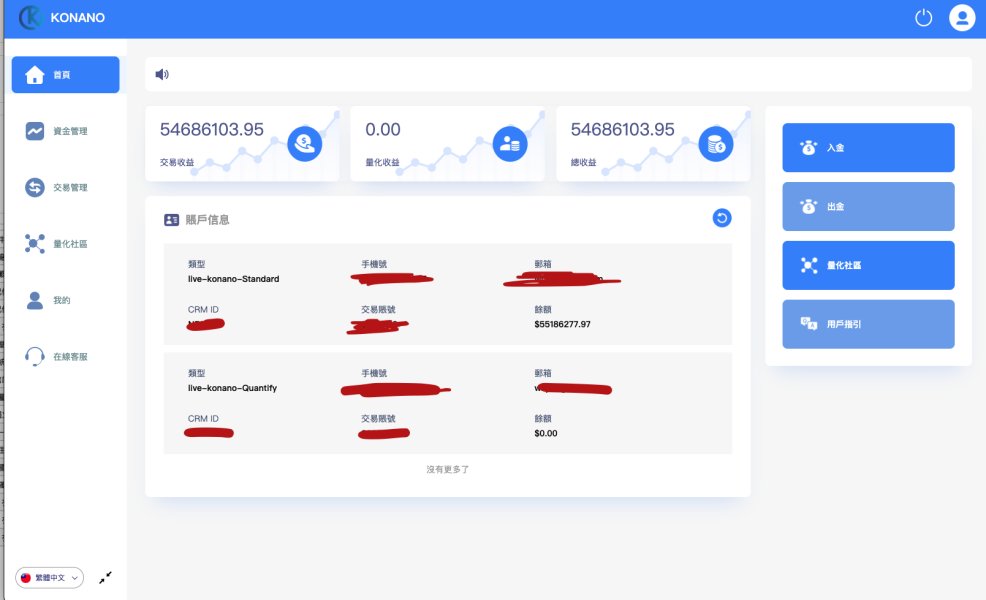Click the power logout icon
The image size is (986, 600).
[x=923, y=18]
